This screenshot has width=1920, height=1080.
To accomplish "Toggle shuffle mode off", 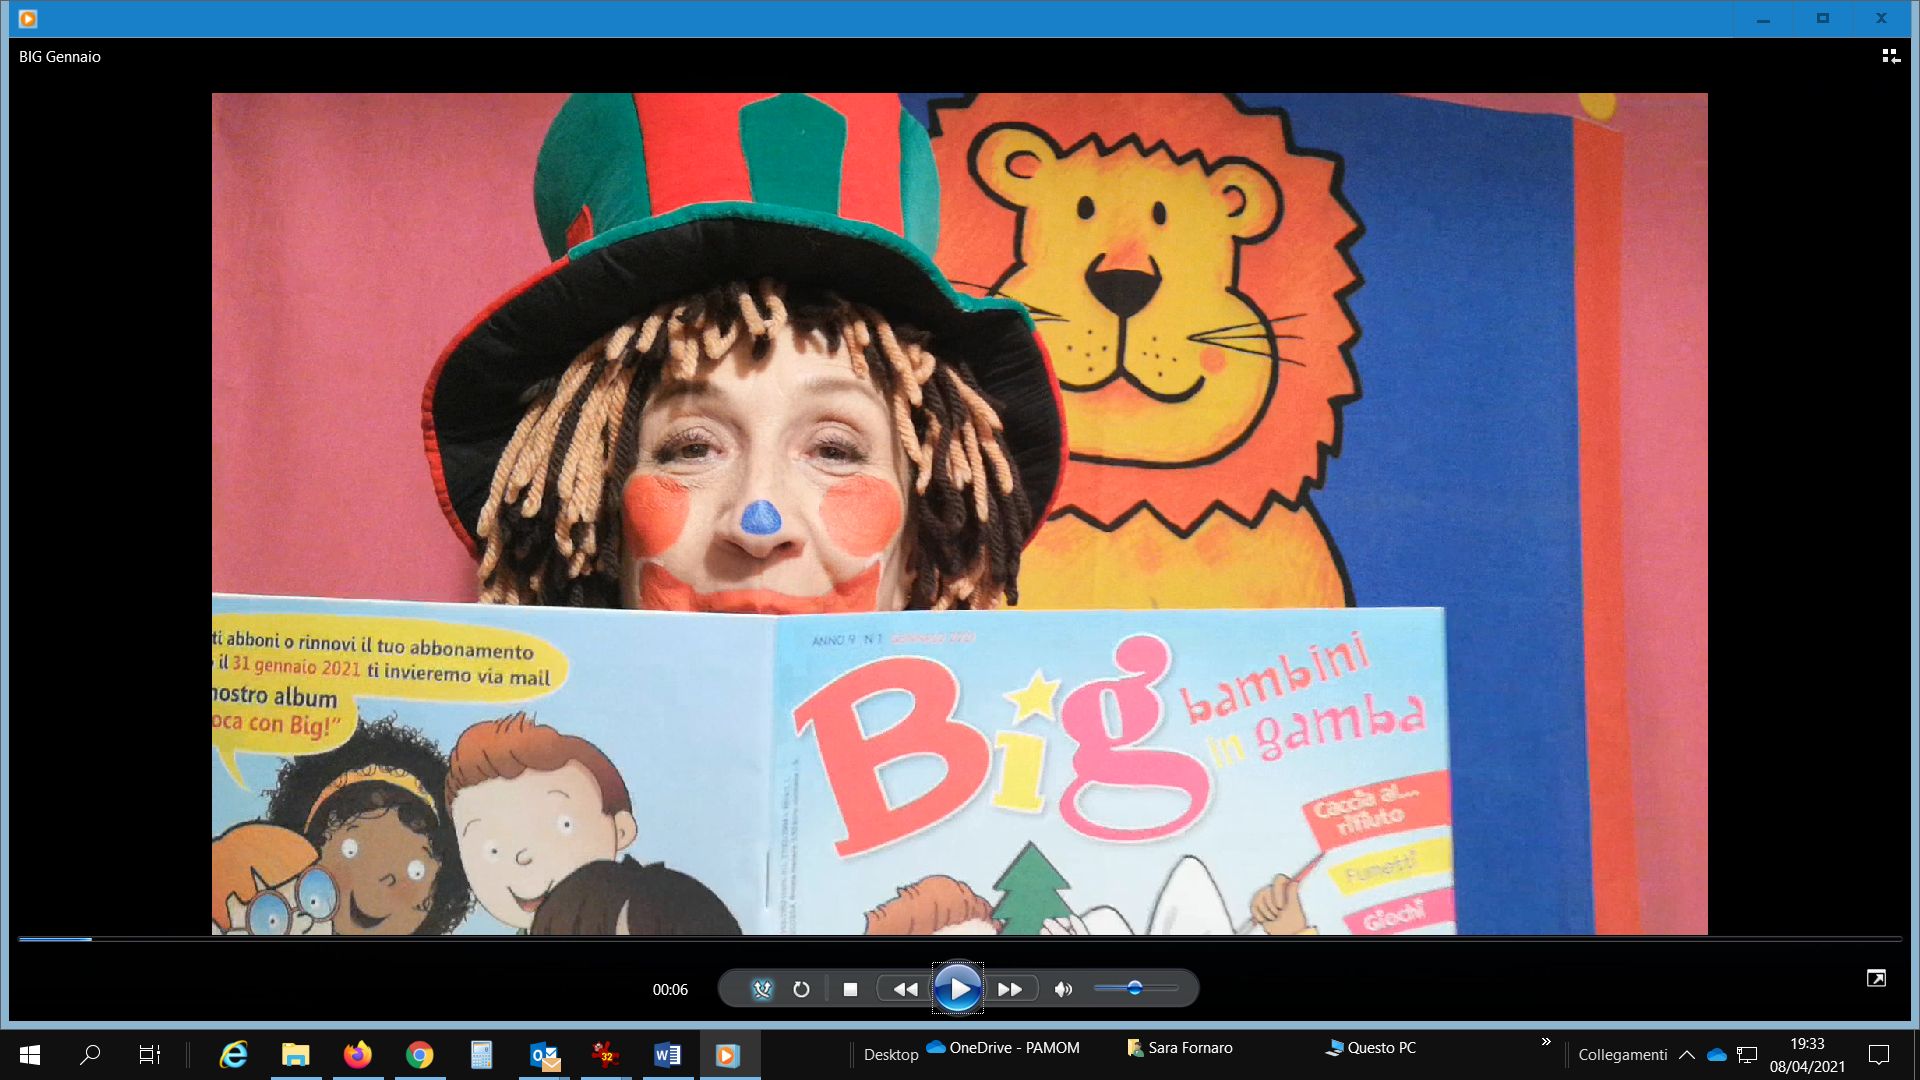I will click(x=762, y=989).
